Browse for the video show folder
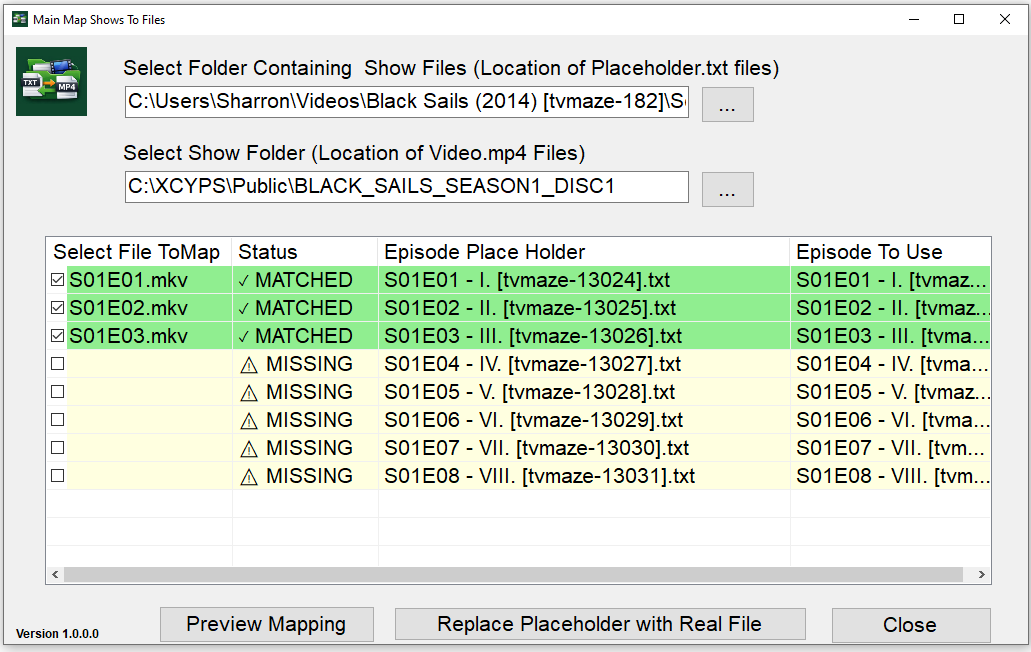Image resolution: width=1031 pixels, height=652 pixels. click(x=727, y=189)
